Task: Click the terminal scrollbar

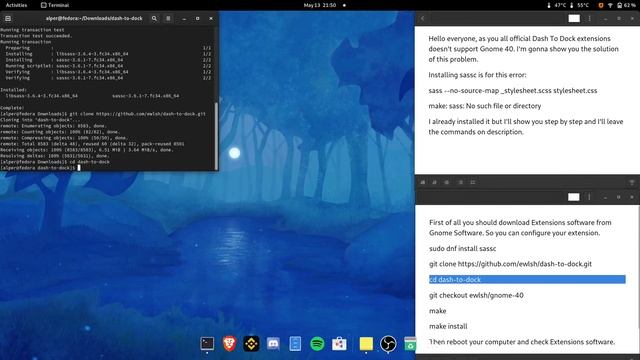Action: coord(216,135)
